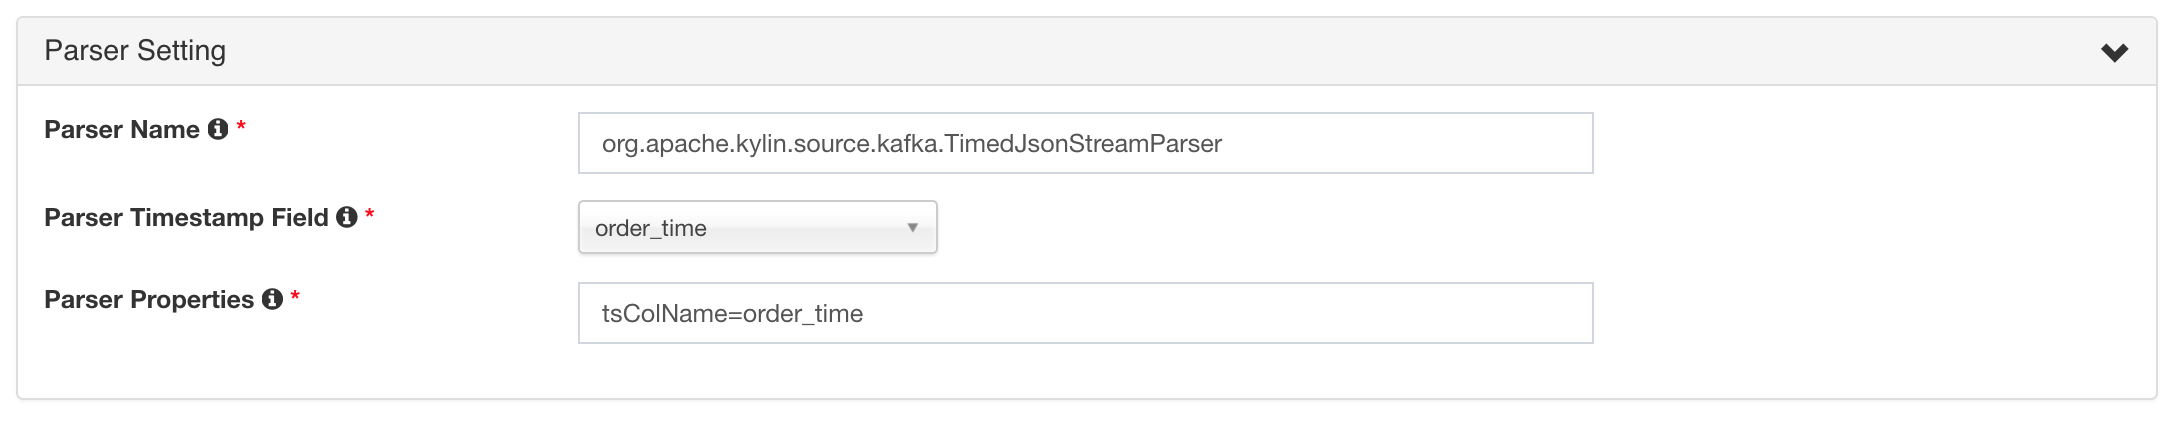Open the Parser Timestamp Field dropdown
2178x428 pixels.
point(757,228)
